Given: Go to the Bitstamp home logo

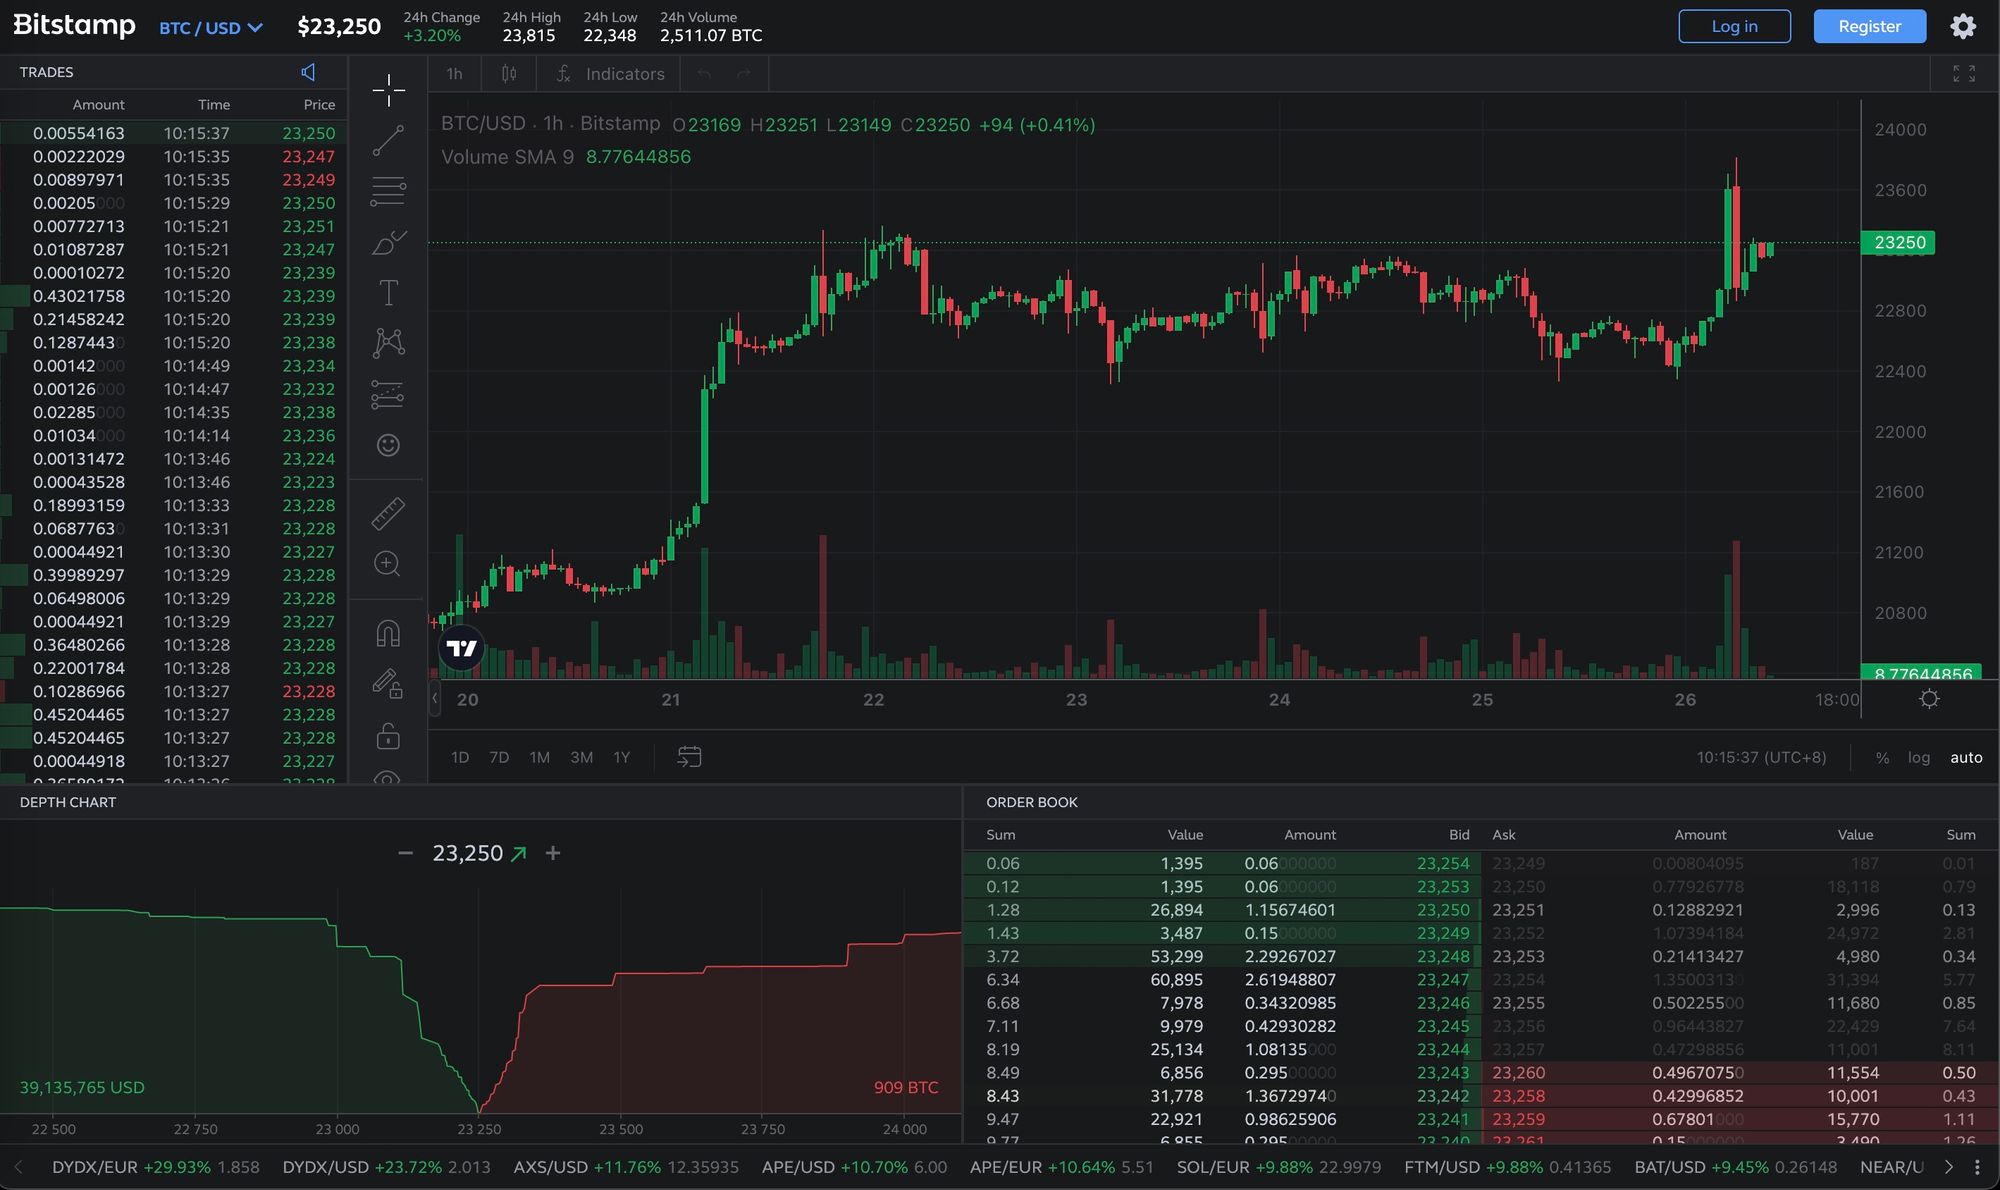Looking at the screenshot, I should [74, 25].
